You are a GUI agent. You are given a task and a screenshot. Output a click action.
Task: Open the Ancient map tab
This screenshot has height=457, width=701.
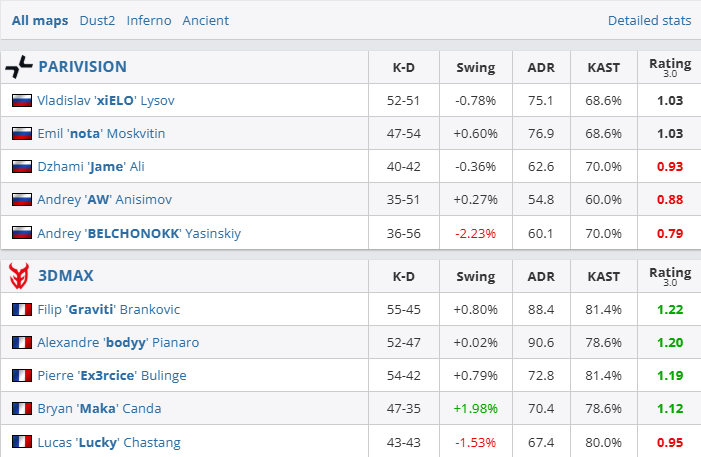coord(205,20)
